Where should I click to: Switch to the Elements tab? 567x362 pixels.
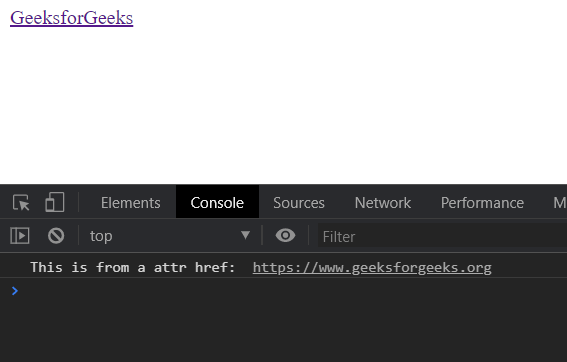click(131, 203)
